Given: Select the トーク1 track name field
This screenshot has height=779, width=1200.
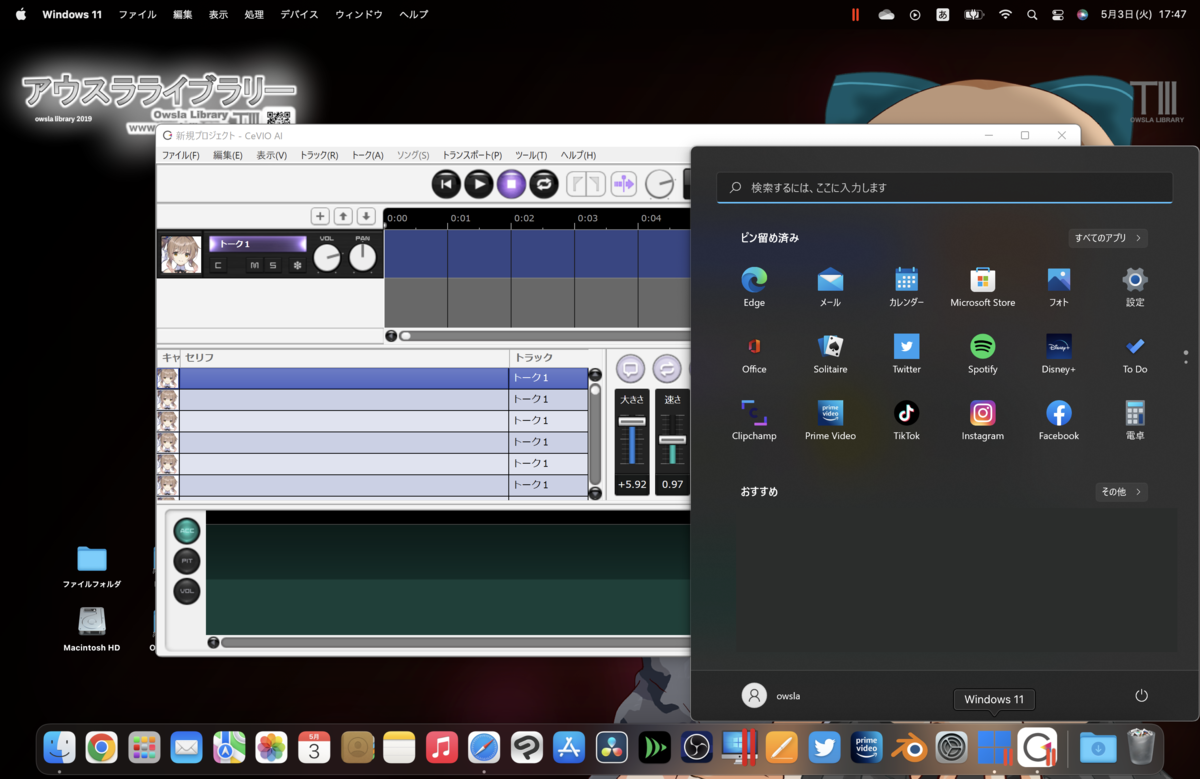Looking at the screenshot, I should click(257, 244).
